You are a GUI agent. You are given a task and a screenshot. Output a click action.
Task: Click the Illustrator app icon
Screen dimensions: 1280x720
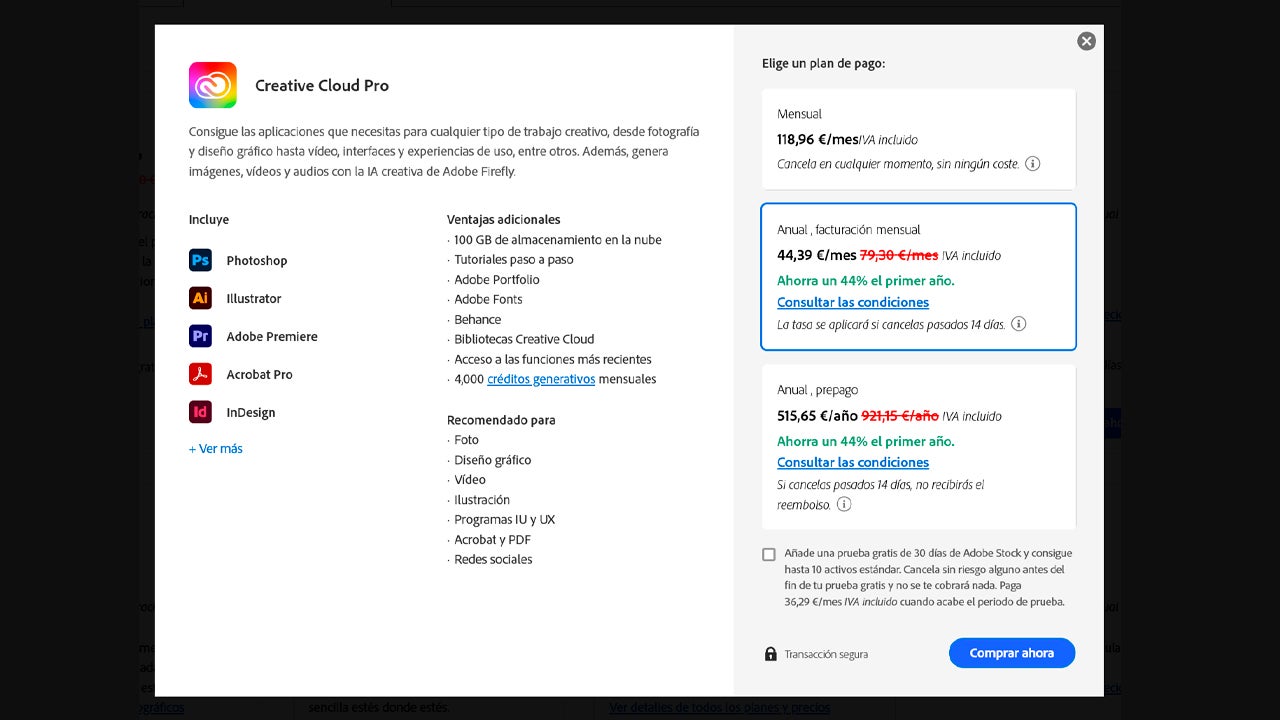point(200,298)
